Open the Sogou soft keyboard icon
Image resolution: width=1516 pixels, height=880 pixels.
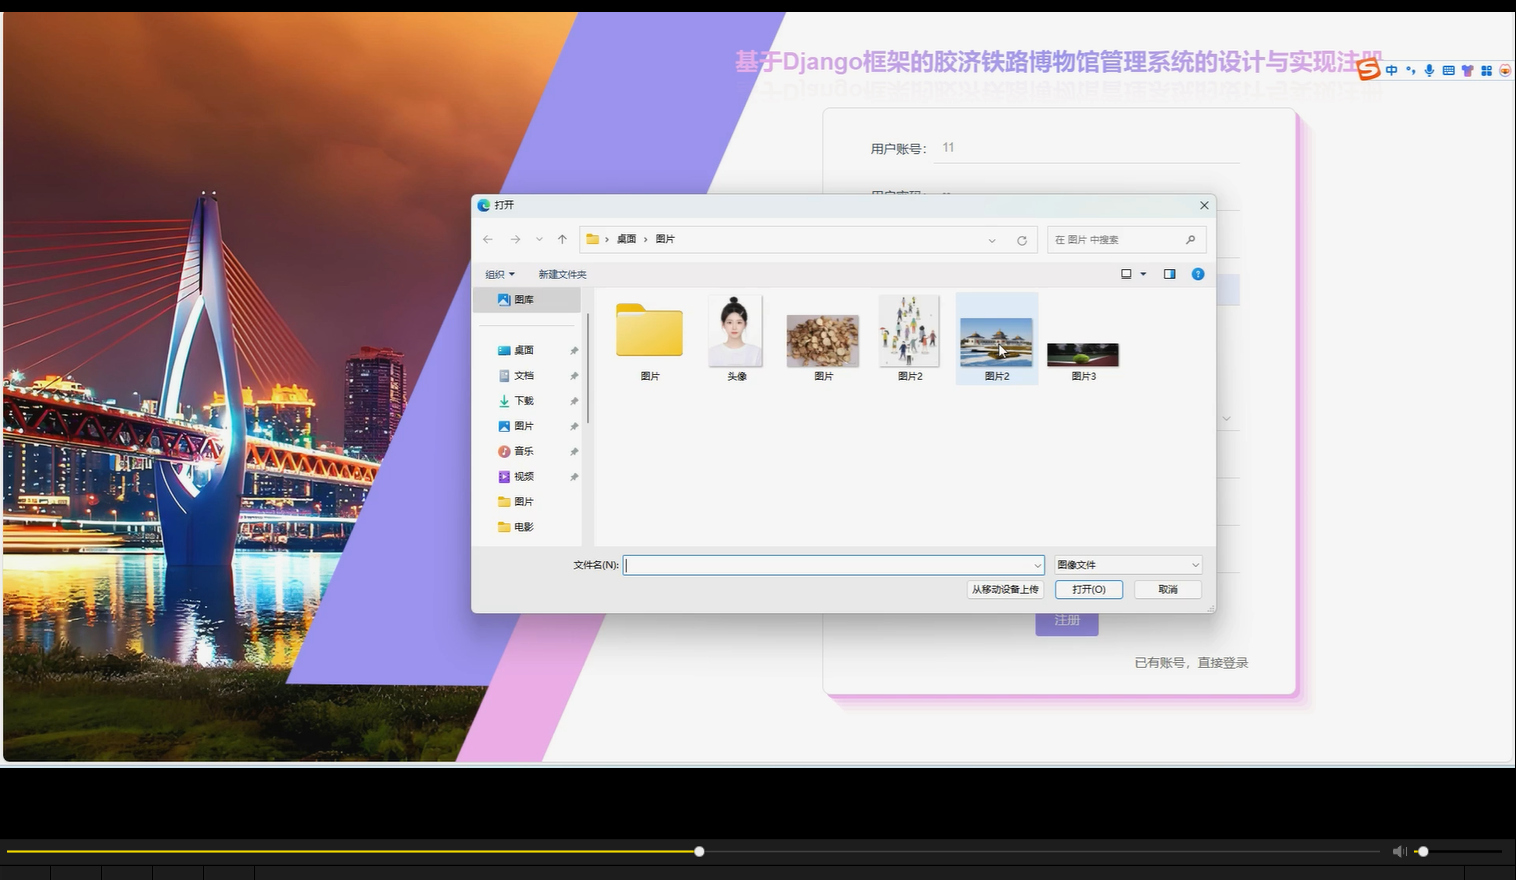tap(1448, 70)
